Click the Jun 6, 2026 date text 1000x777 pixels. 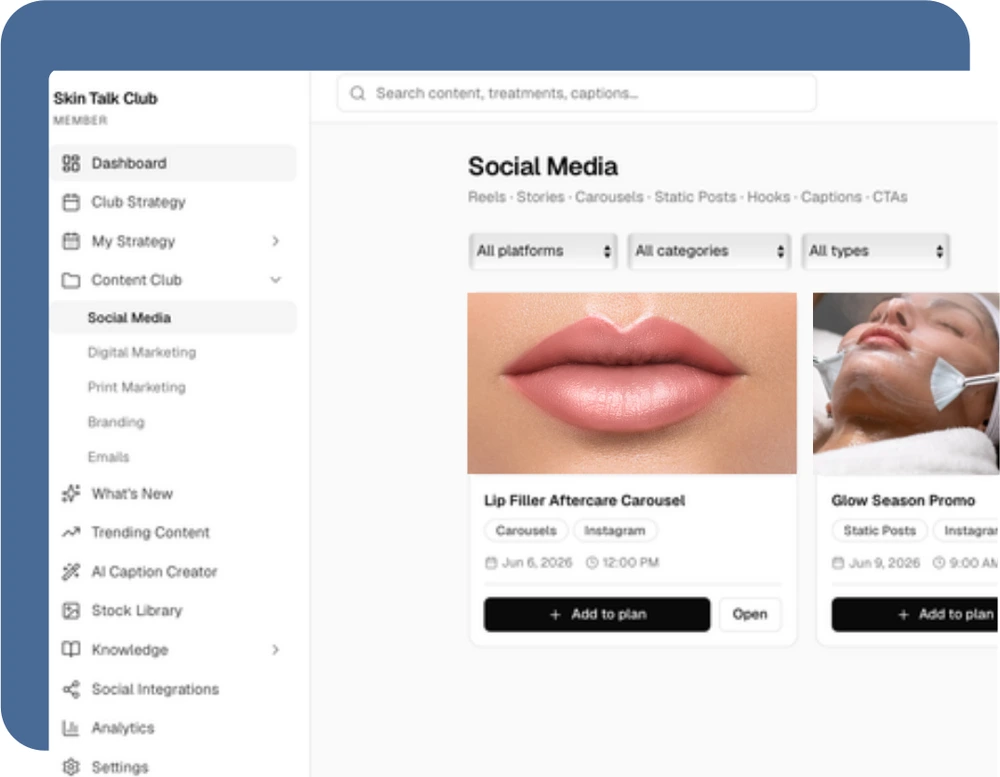[537, 563]
